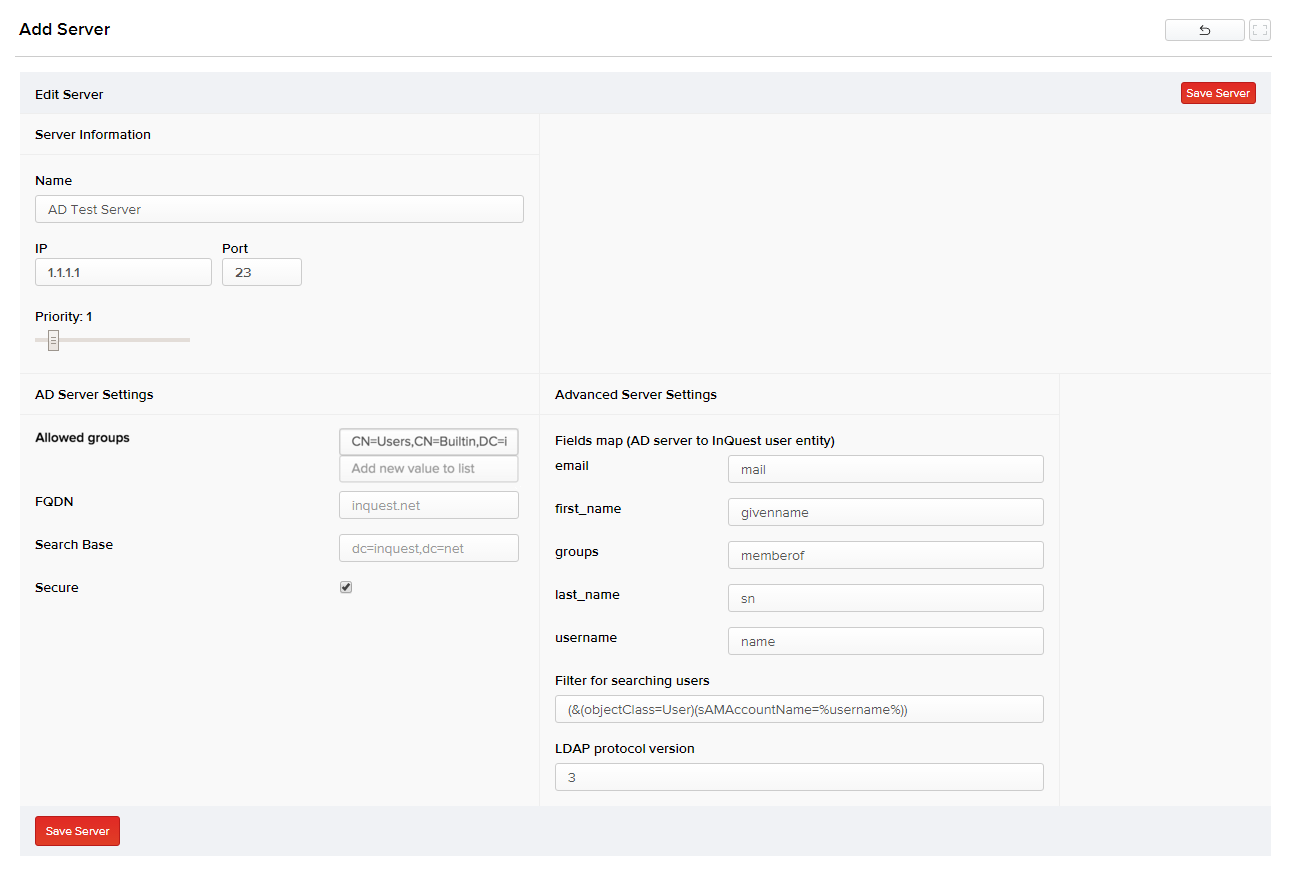The width and height of the screenshot is (1292, 877).
Task: Click the IP address field
Action: pos(123,272)
